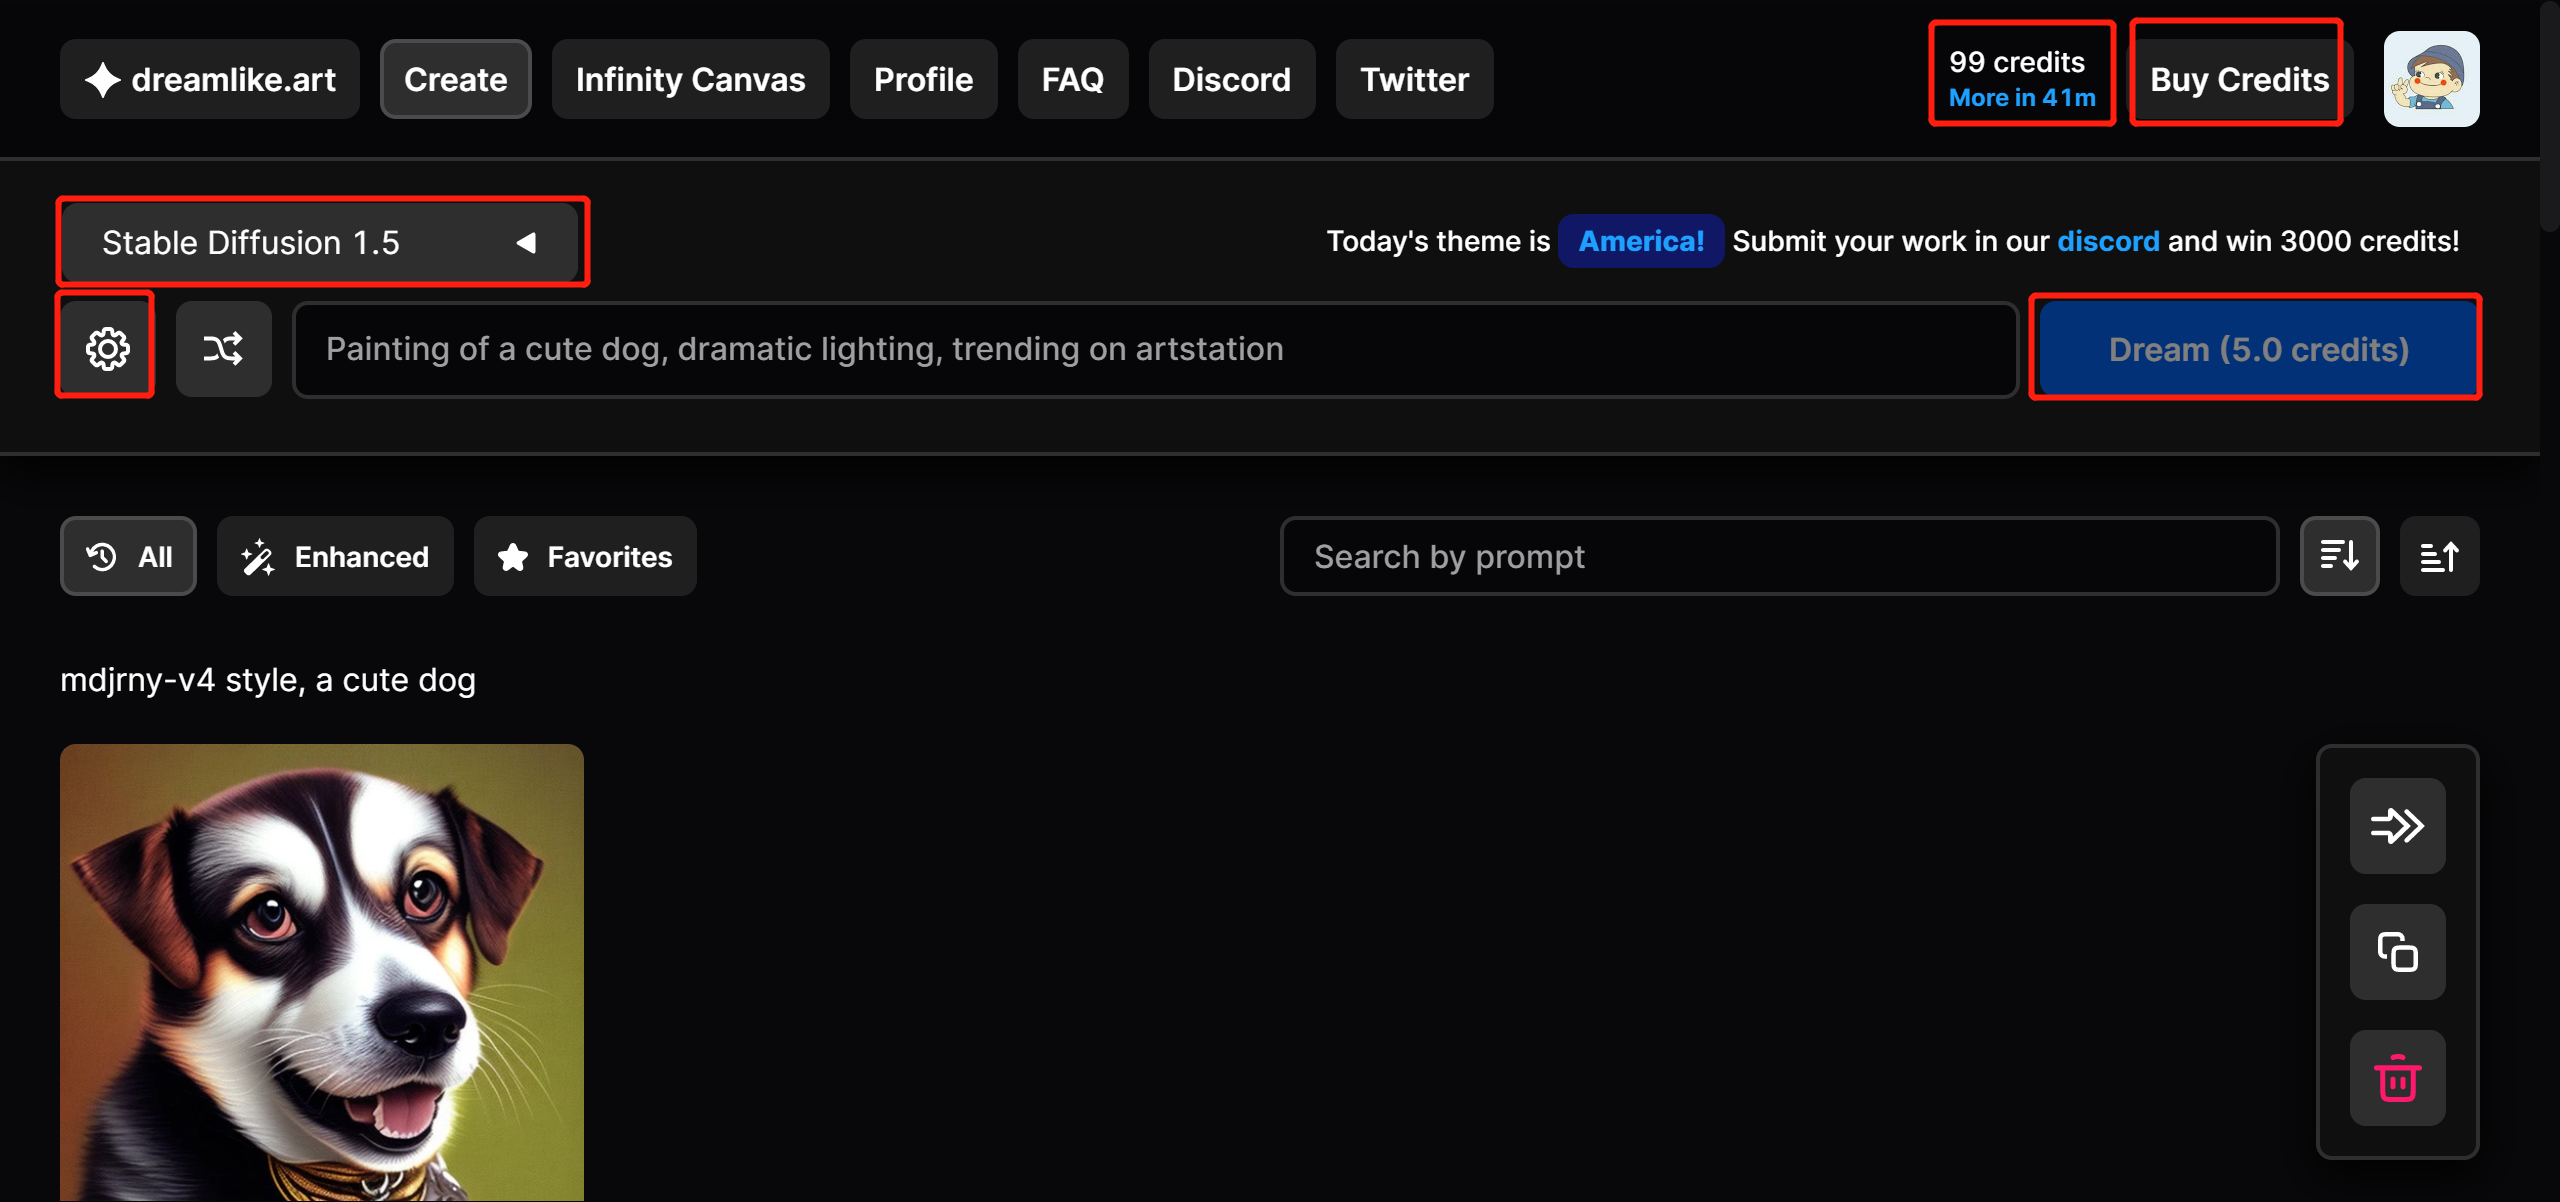Filter by Enhanced images
The image size is (2560, 1202).
335,556
